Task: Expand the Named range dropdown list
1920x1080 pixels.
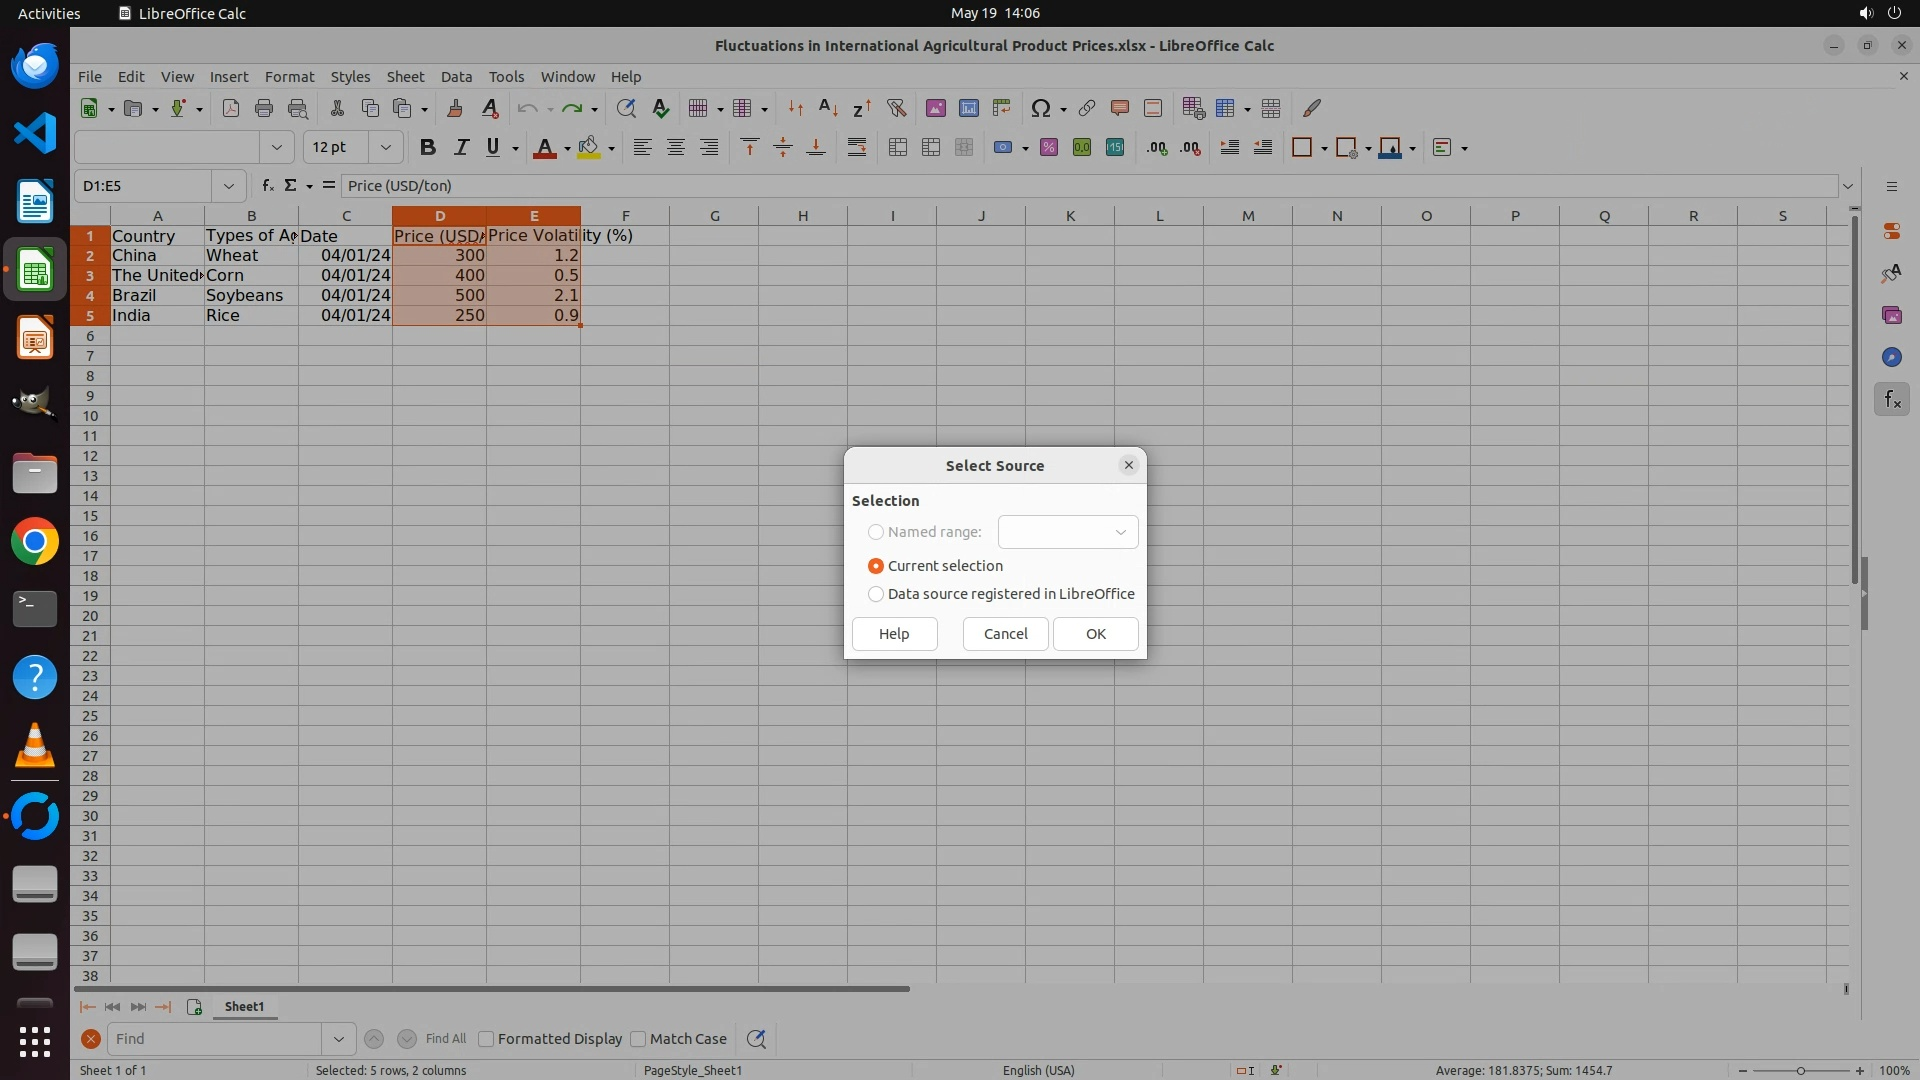Action: 1120,532
